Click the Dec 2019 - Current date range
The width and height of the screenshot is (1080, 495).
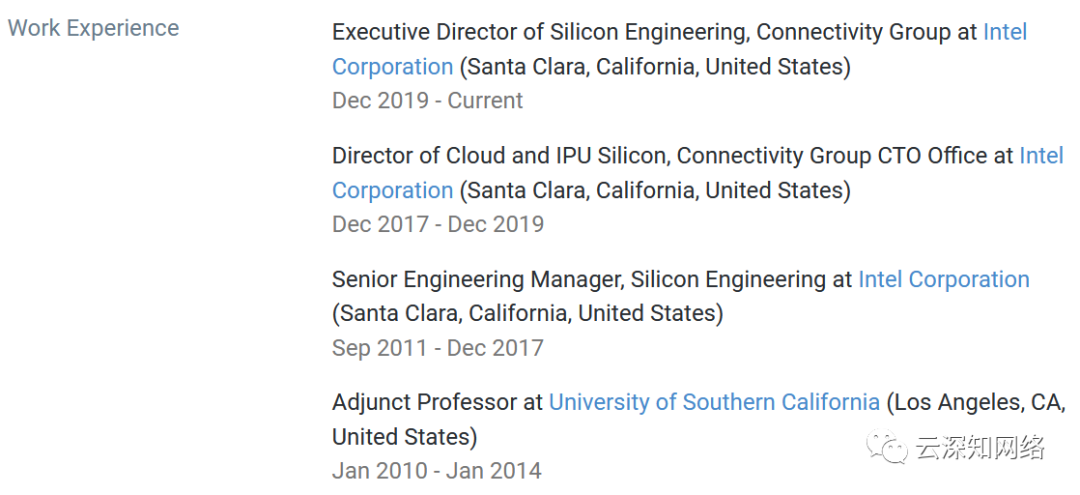point(428,101)
